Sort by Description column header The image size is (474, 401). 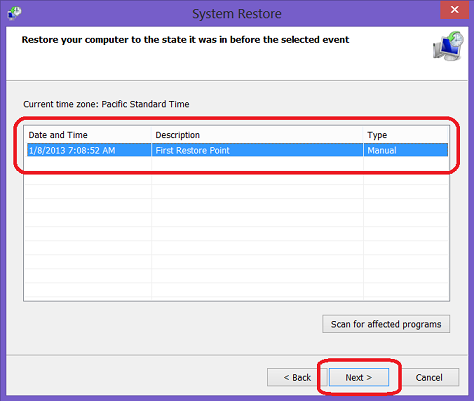(257, 135)
